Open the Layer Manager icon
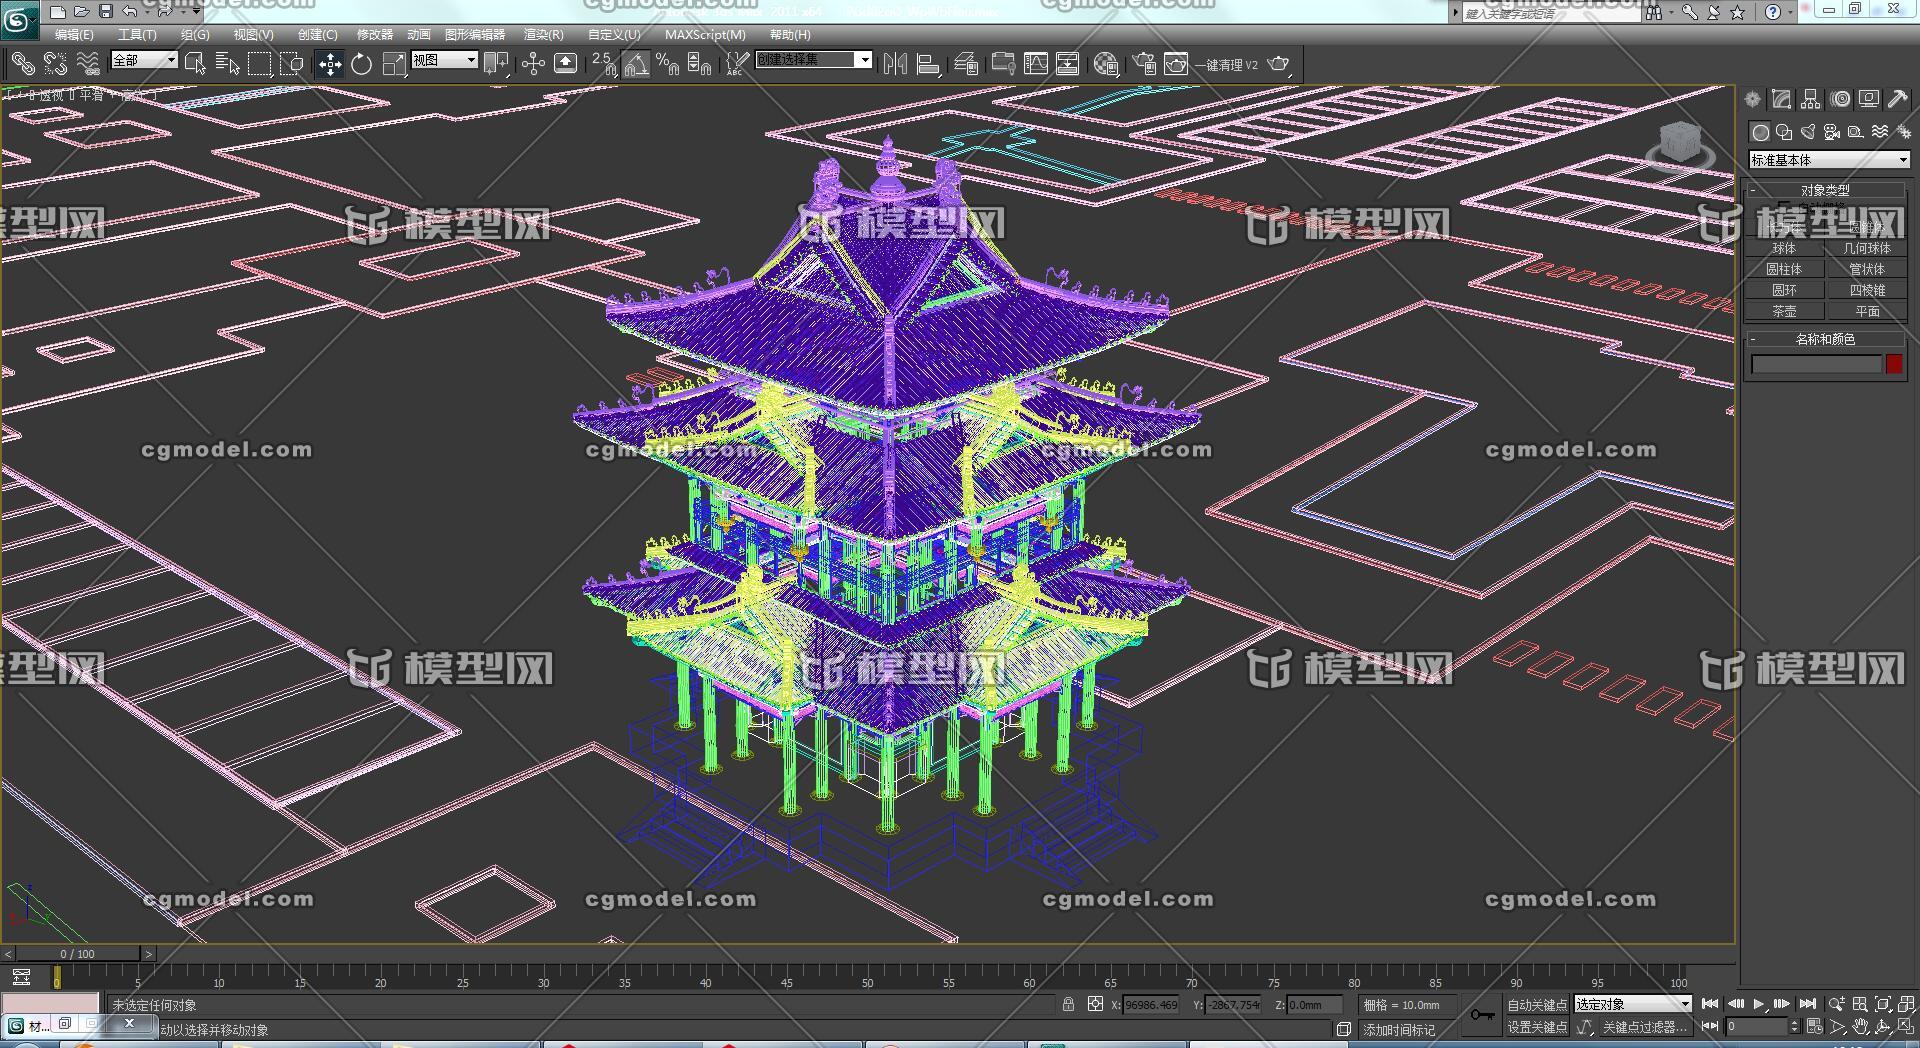This screenshot has height=1048, width=1920. click(965, 65)
